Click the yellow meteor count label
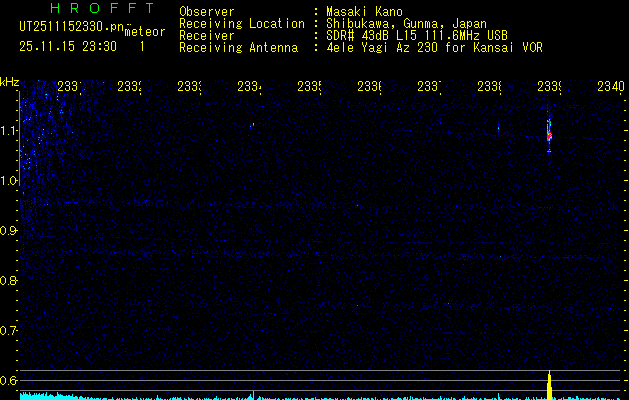The height and width of the screenshot is (400, 629). [144, 33]
